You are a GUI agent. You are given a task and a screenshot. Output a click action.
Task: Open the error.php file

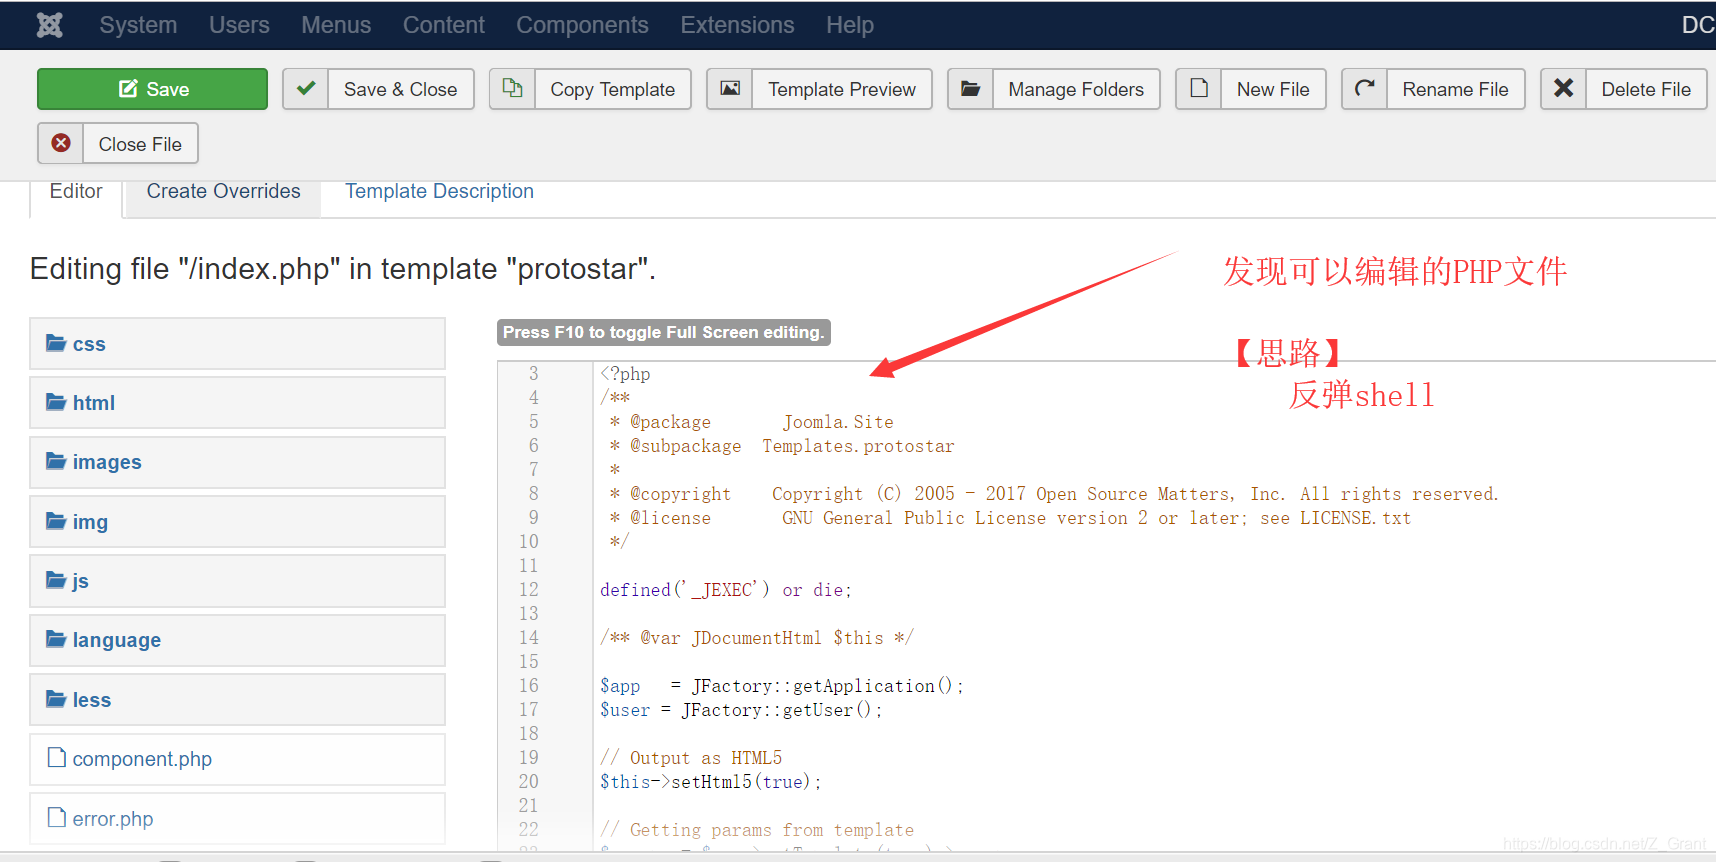click(237, 818)
